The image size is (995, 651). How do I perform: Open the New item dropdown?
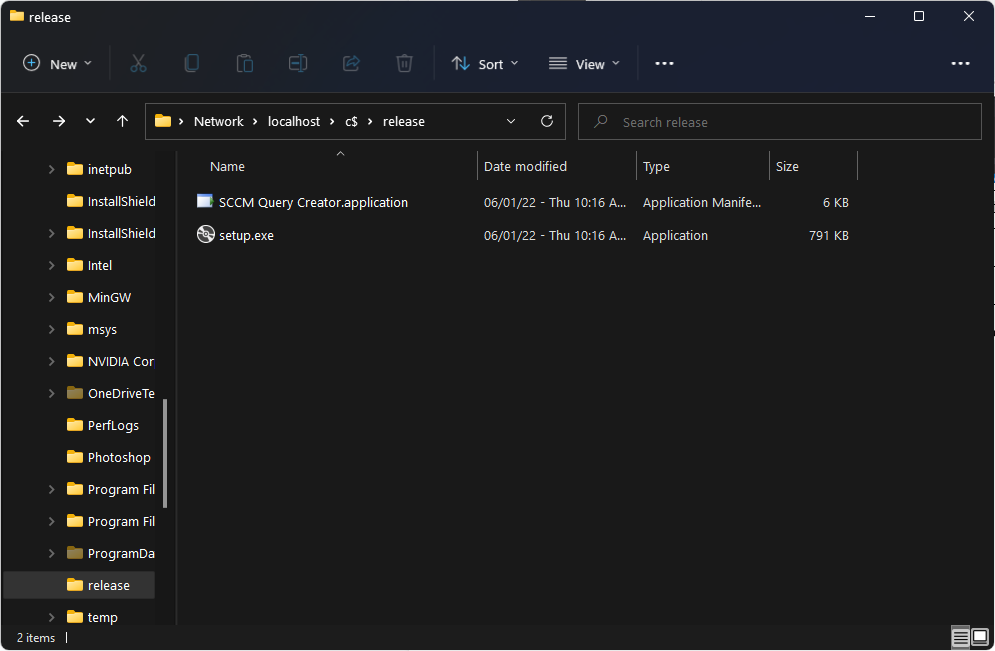pos(57,63)
